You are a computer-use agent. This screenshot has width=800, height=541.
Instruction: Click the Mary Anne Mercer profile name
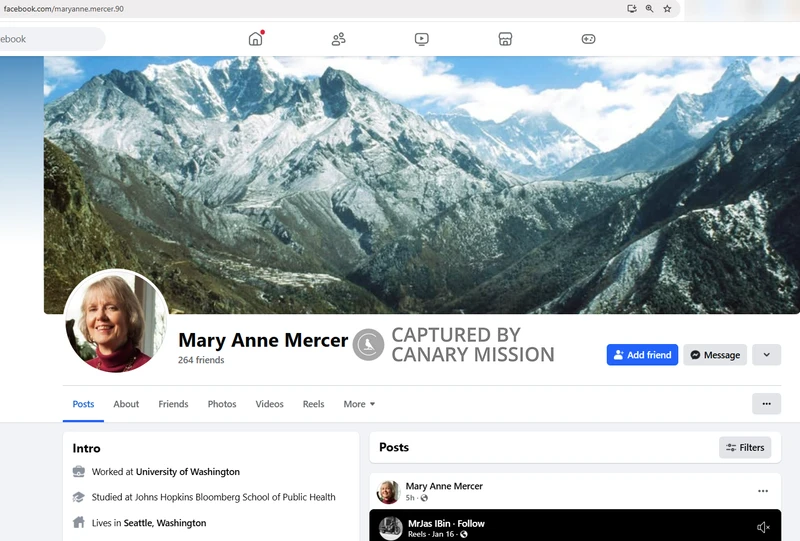pos(263,340)
